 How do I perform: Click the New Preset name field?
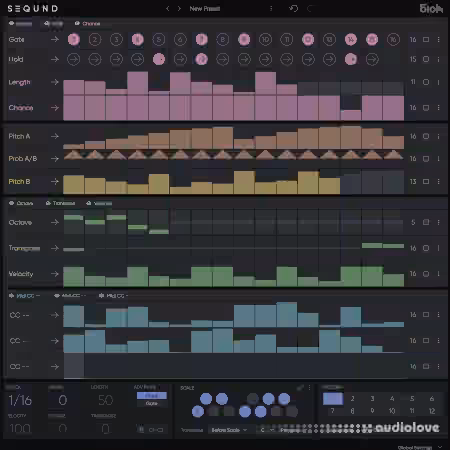205,9
